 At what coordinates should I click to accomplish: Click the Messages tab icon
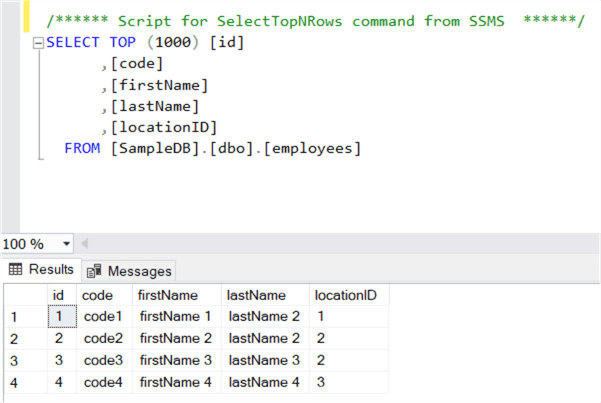95,270
